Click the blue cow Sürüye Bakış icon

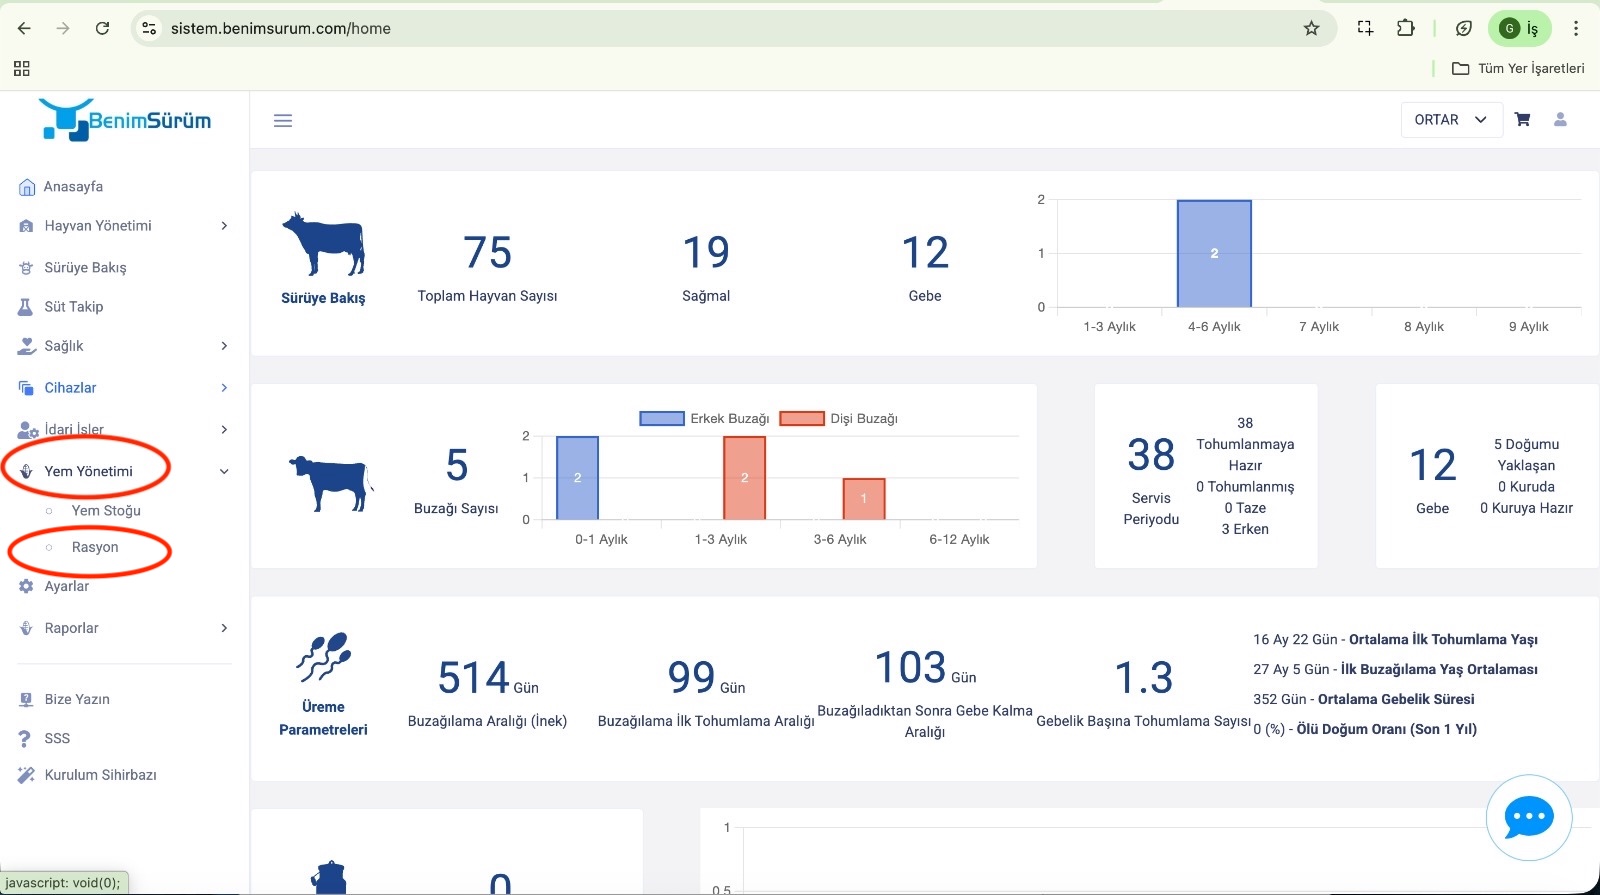pos(323,244)
